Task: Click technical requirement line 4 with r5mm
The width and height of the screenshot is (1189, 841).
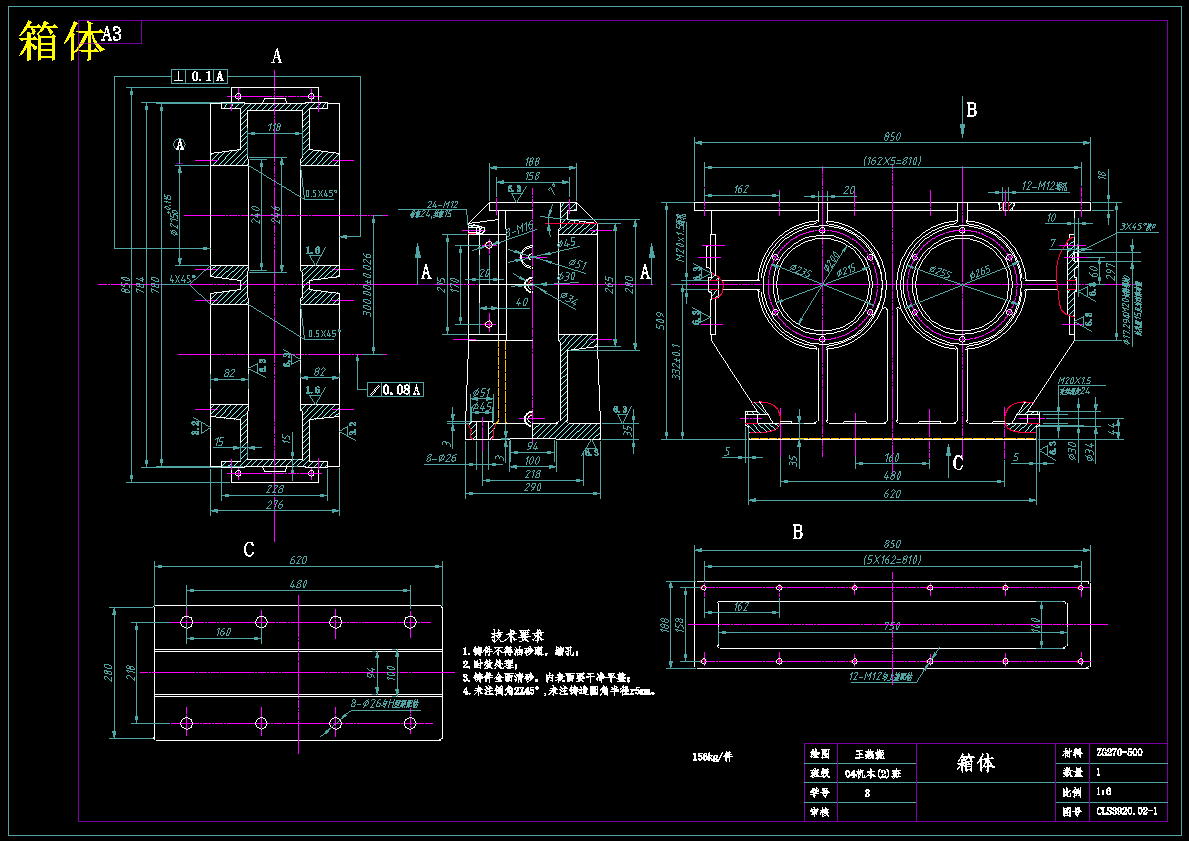Action: click(x=559, y=692)
